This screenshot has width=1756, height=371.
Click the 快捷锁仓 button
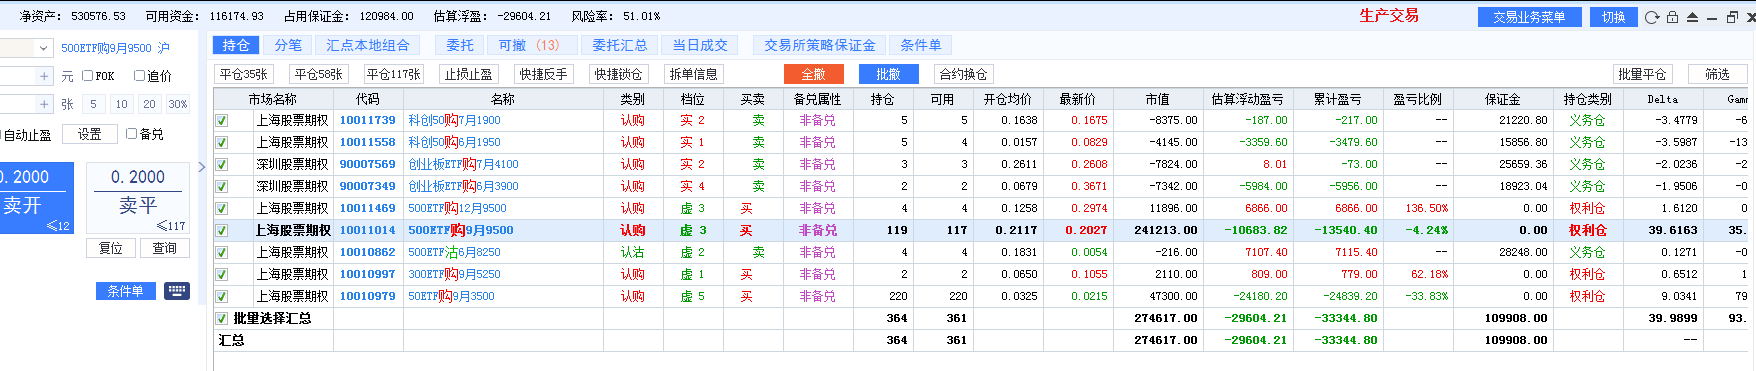[x=618, y=74]
